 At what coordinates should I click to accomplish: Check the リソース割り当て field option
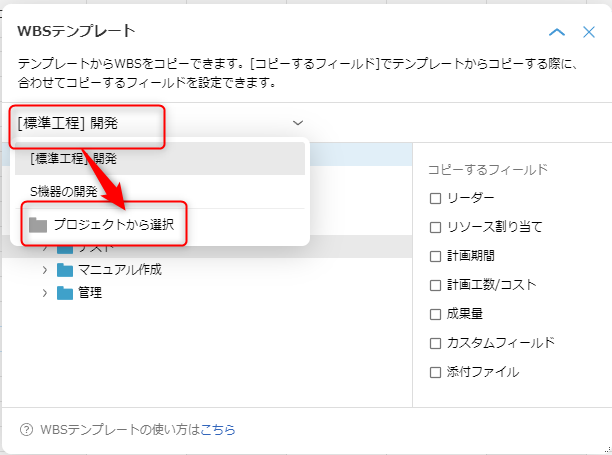point(435,227)
